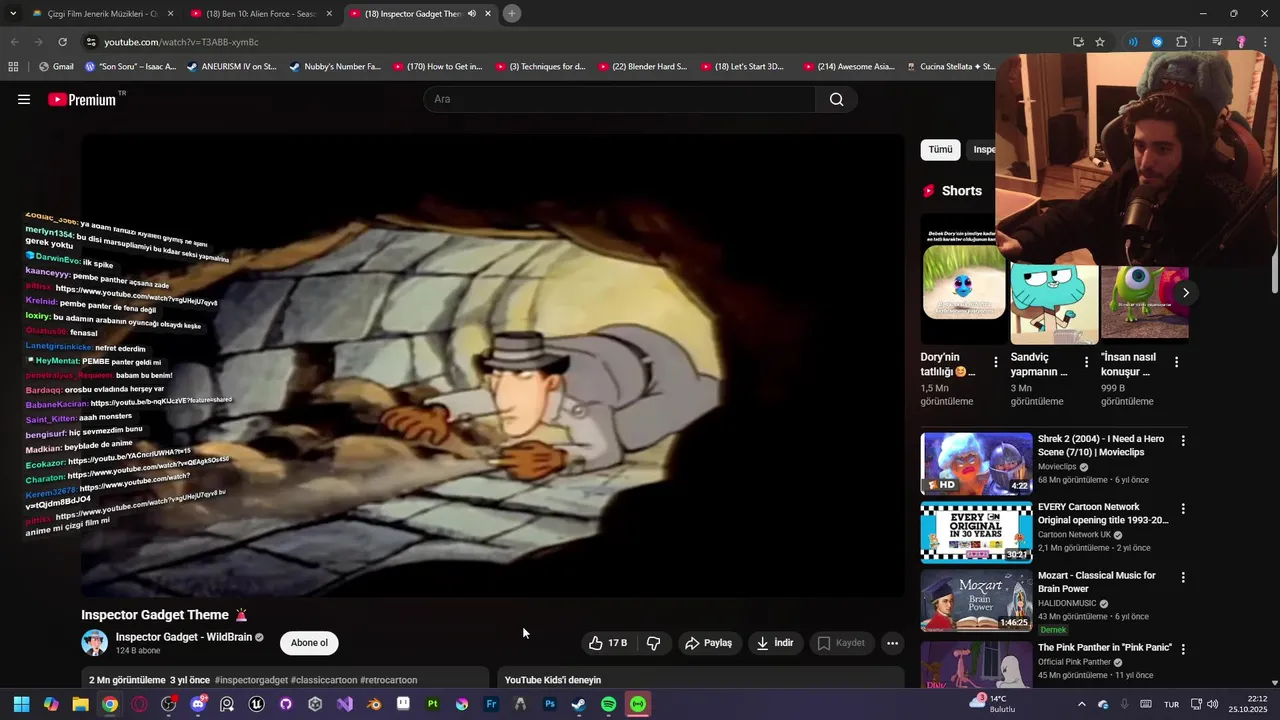Open a new browser tab
The height and width of the screenshot is (720, 1280).
click(x=511, y=14)
